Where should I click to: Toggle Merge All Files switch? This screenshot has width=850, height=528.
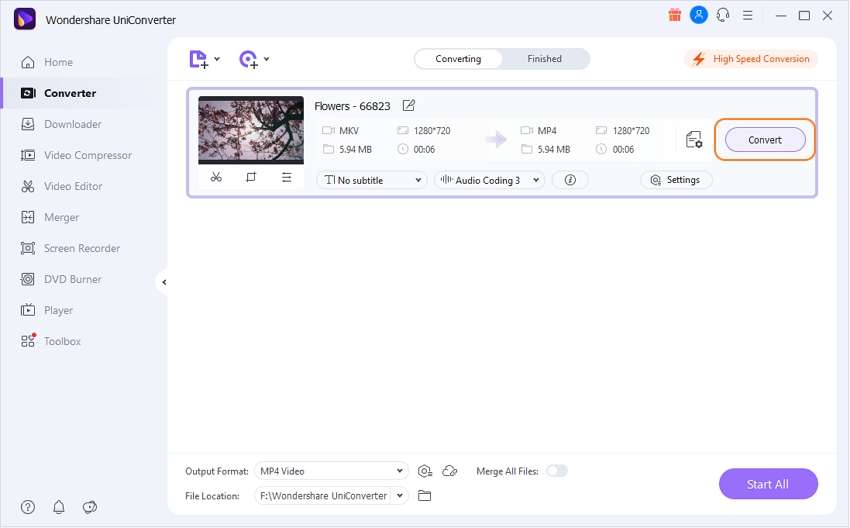tap(557, 471)
